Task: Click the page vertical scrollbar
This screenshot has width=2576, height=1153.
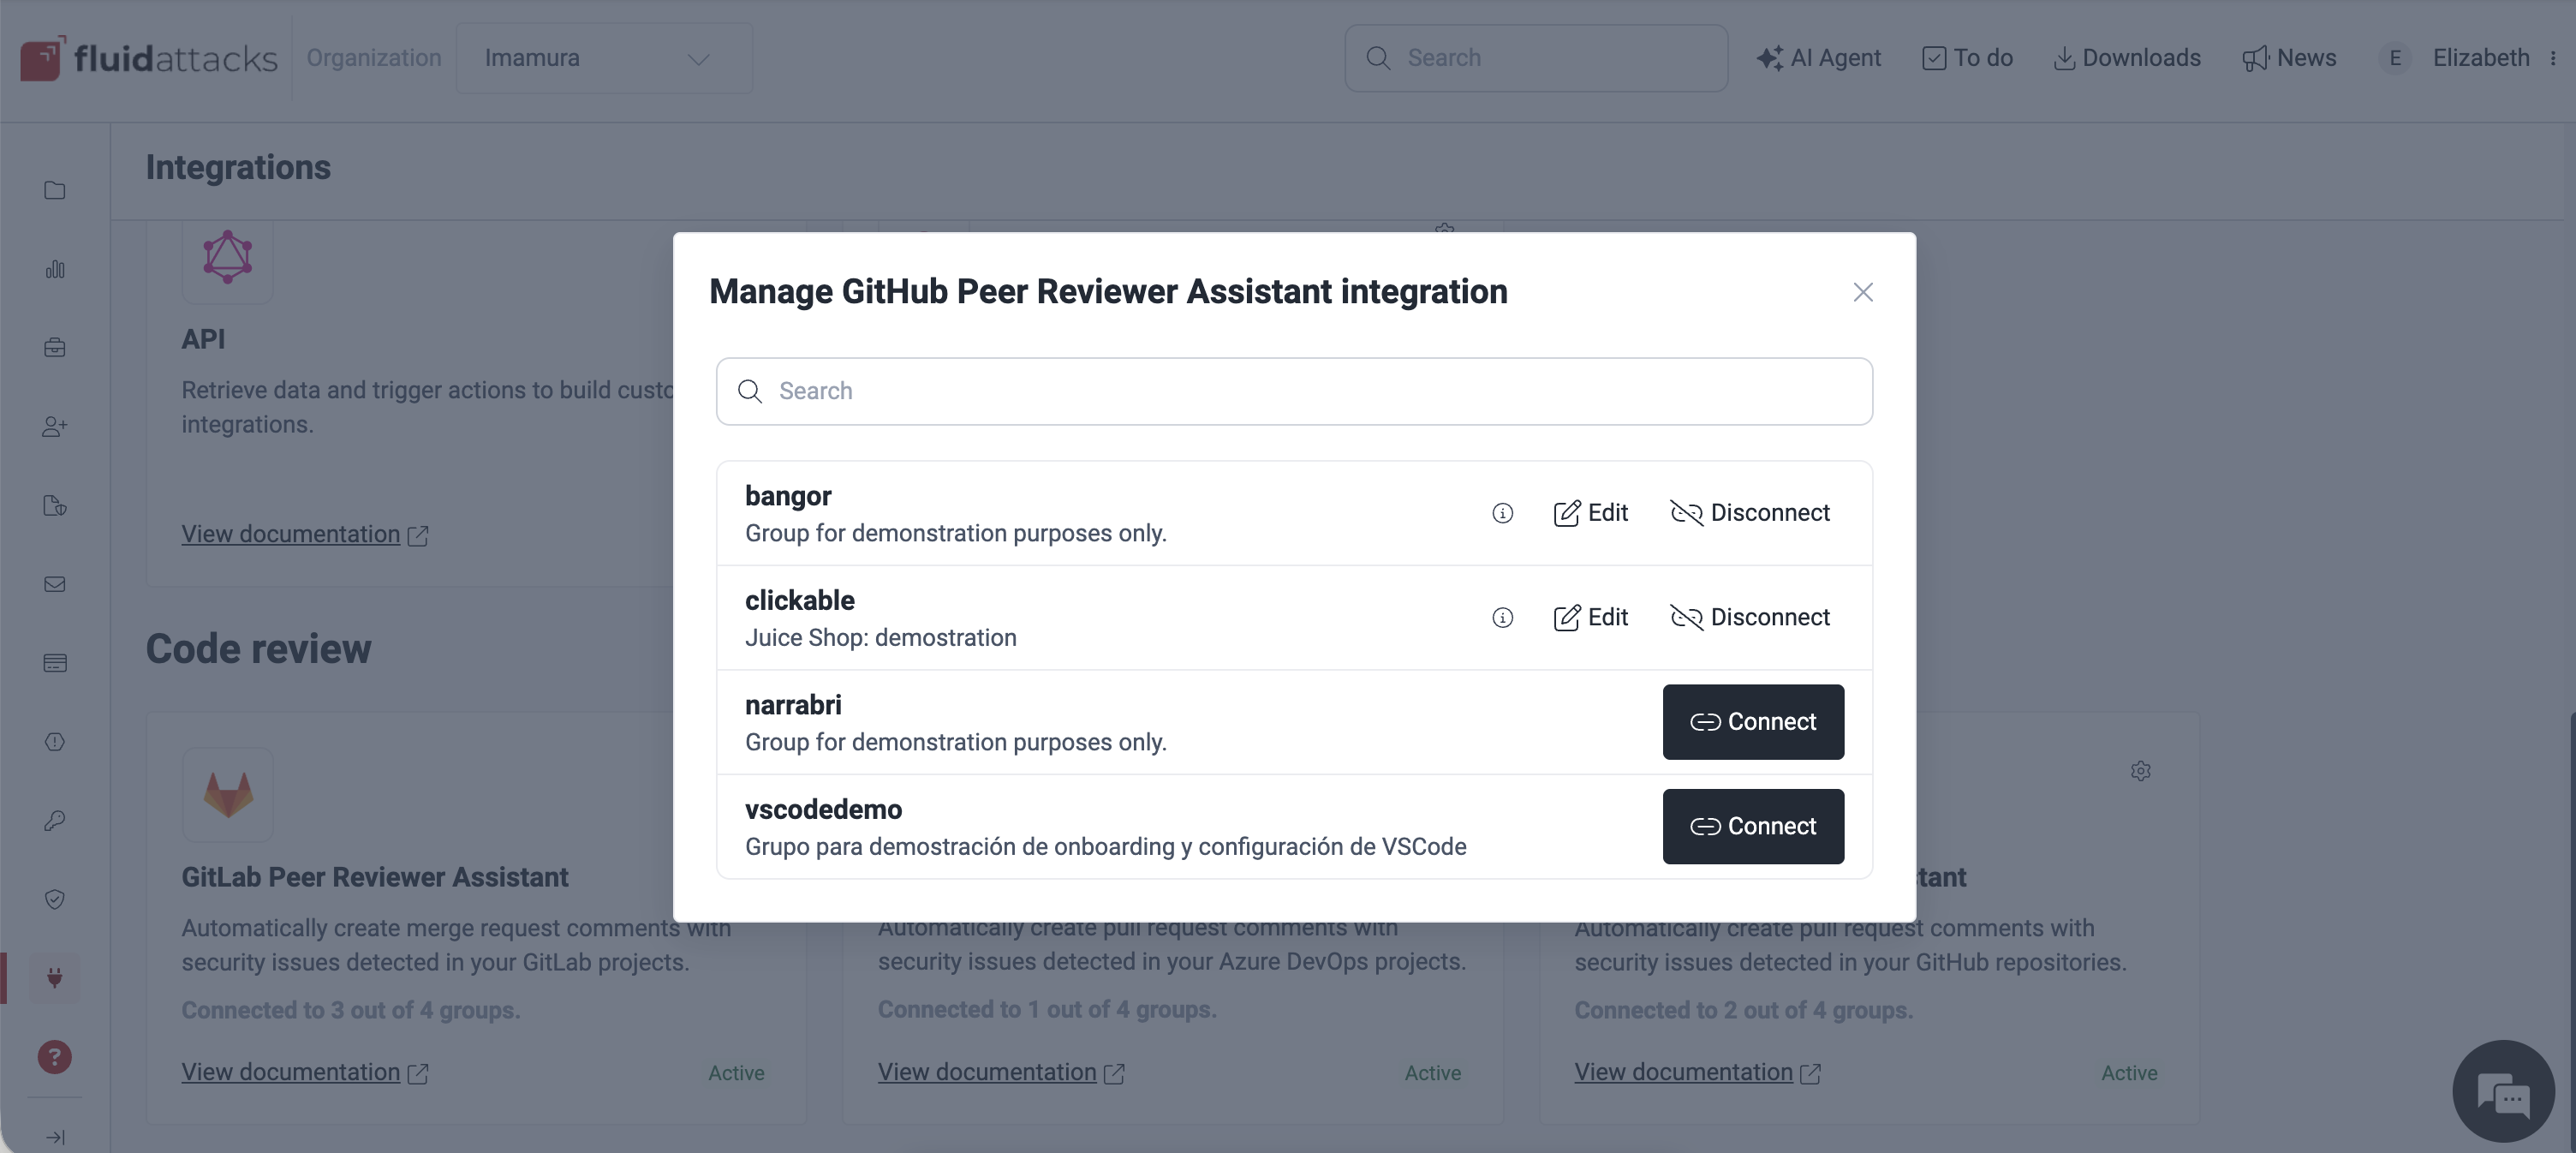Action: pos(2571,930)
